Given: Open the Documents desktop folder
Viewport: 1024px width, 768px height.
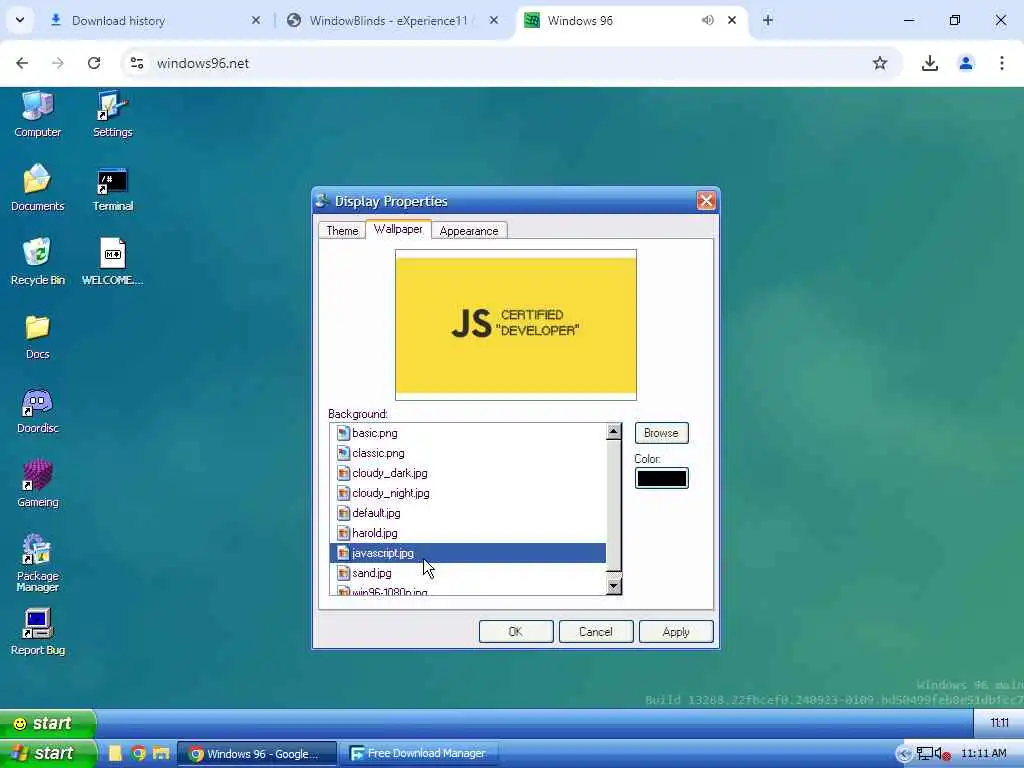Looking at the screenshot, I should 37,188.
